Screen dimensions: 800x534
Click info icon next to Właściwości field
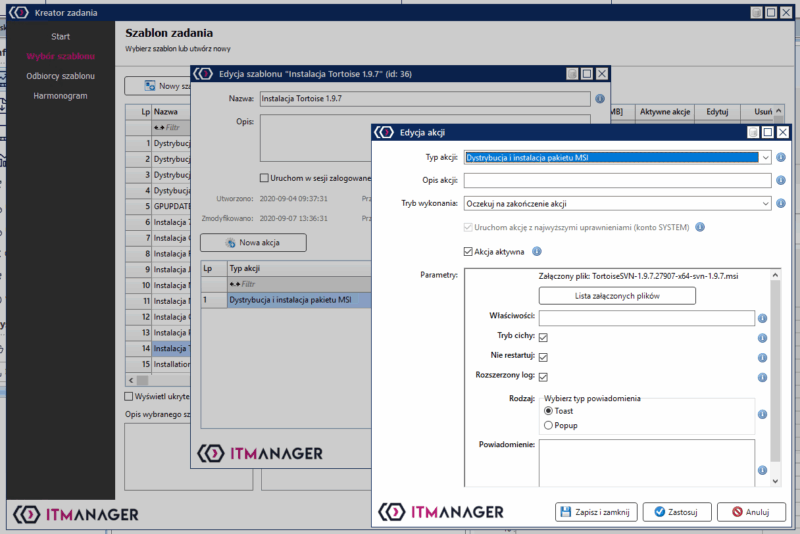[762, 318]
